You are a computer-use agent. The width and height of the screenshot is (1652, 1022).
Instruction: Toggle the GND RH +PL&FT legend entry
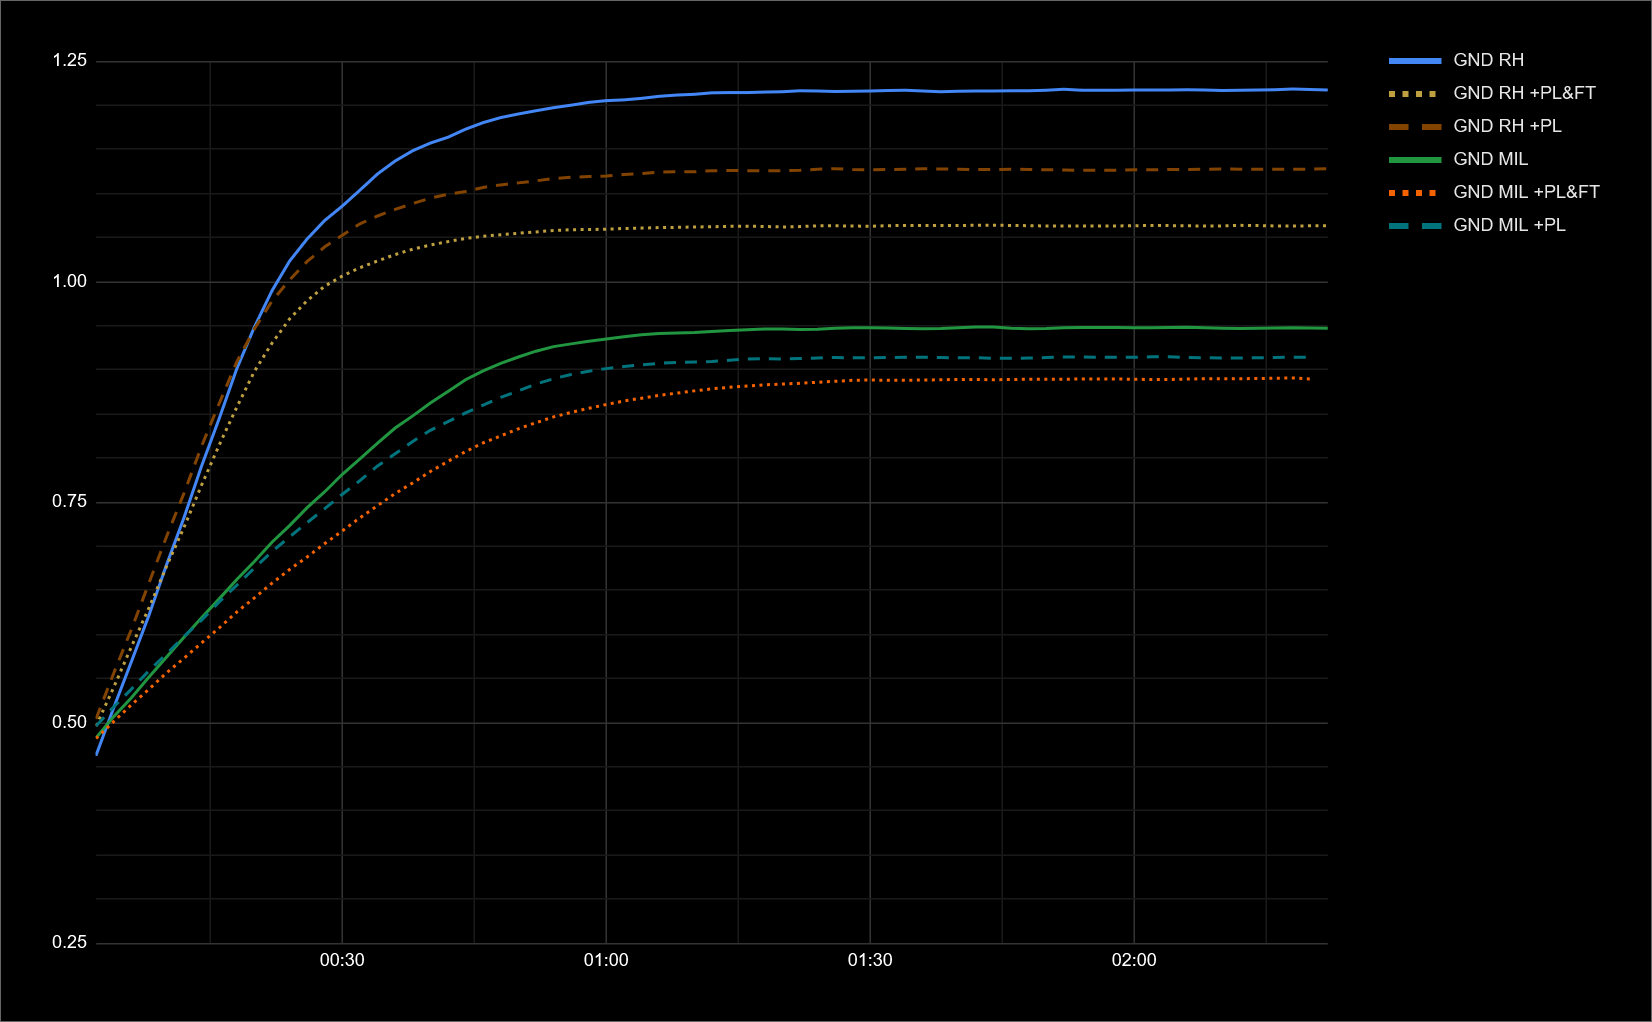pyautogui.click(x=1524, y=93)
